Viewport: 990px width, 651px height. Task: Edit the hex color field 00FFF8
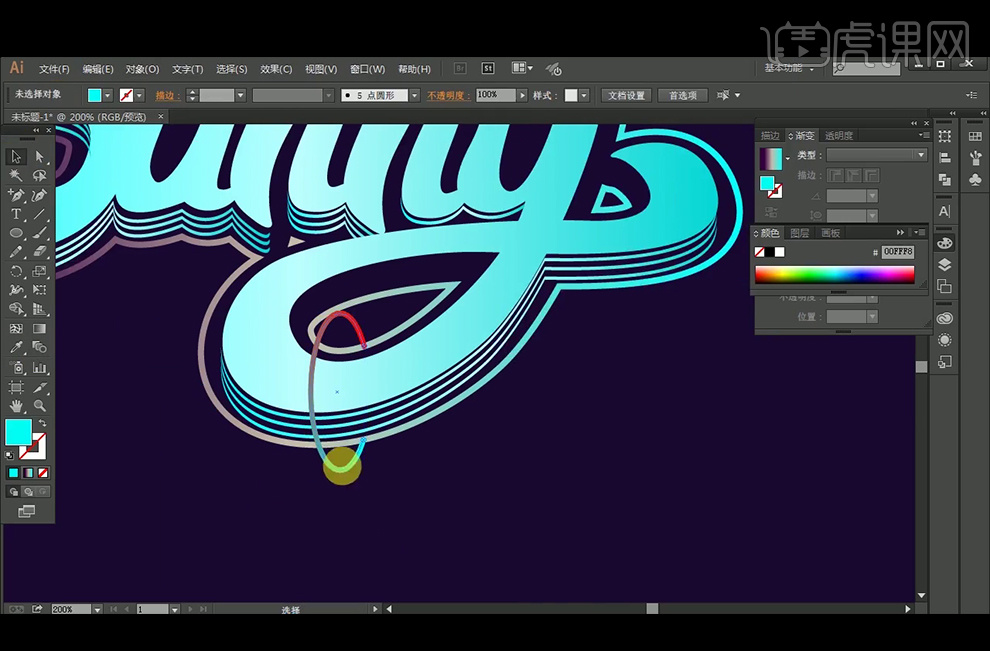click(898, 252)
